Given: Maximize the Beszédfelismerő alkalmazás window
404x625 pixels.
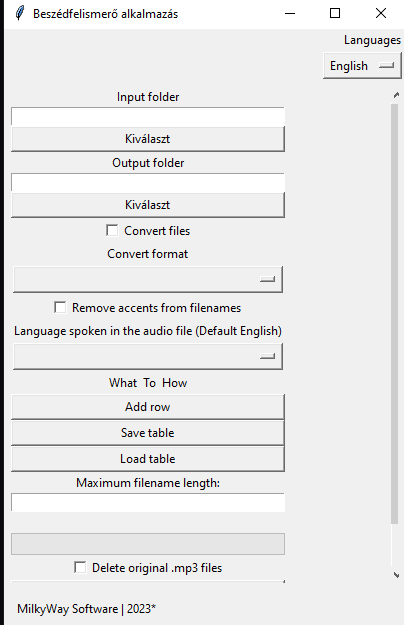Looking at the screenshot, I should (335, 14).
